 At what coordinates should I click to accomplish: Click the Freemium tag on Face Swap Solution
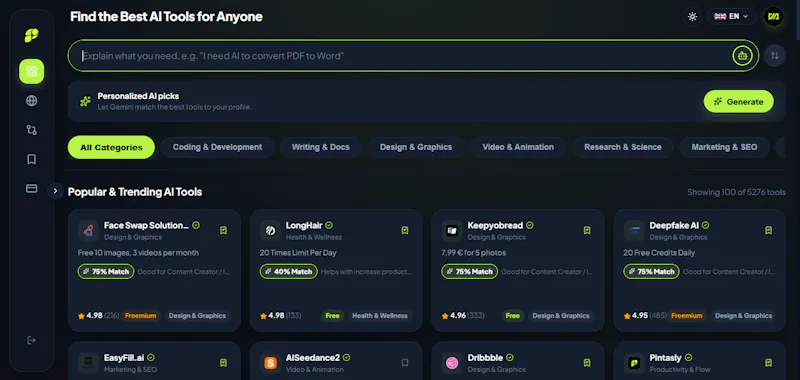coord(140,316)
